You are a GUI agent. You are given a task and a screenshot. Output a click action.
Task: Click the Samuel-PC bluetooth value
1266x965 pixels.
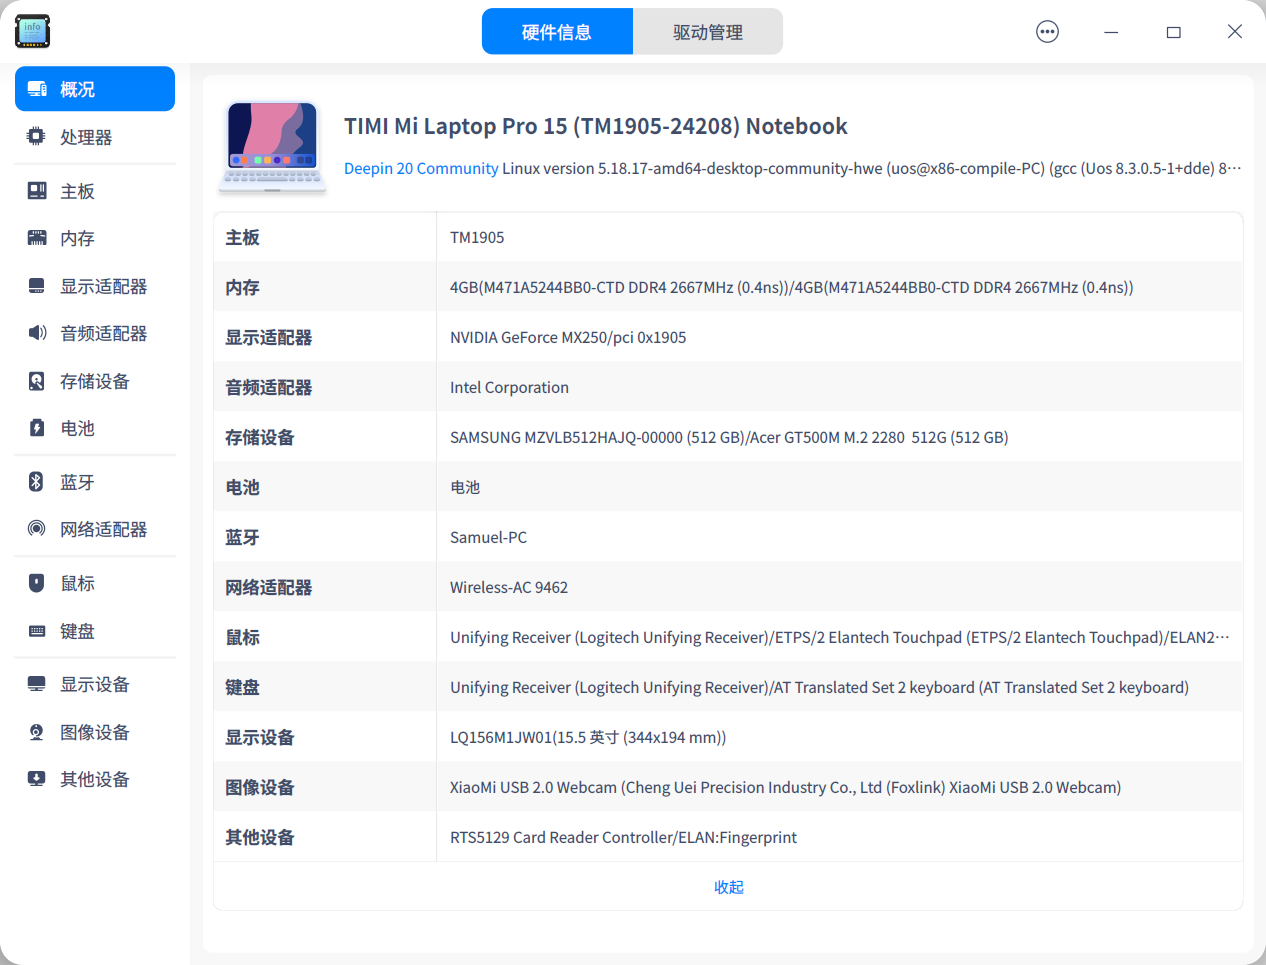coord(488,537)
